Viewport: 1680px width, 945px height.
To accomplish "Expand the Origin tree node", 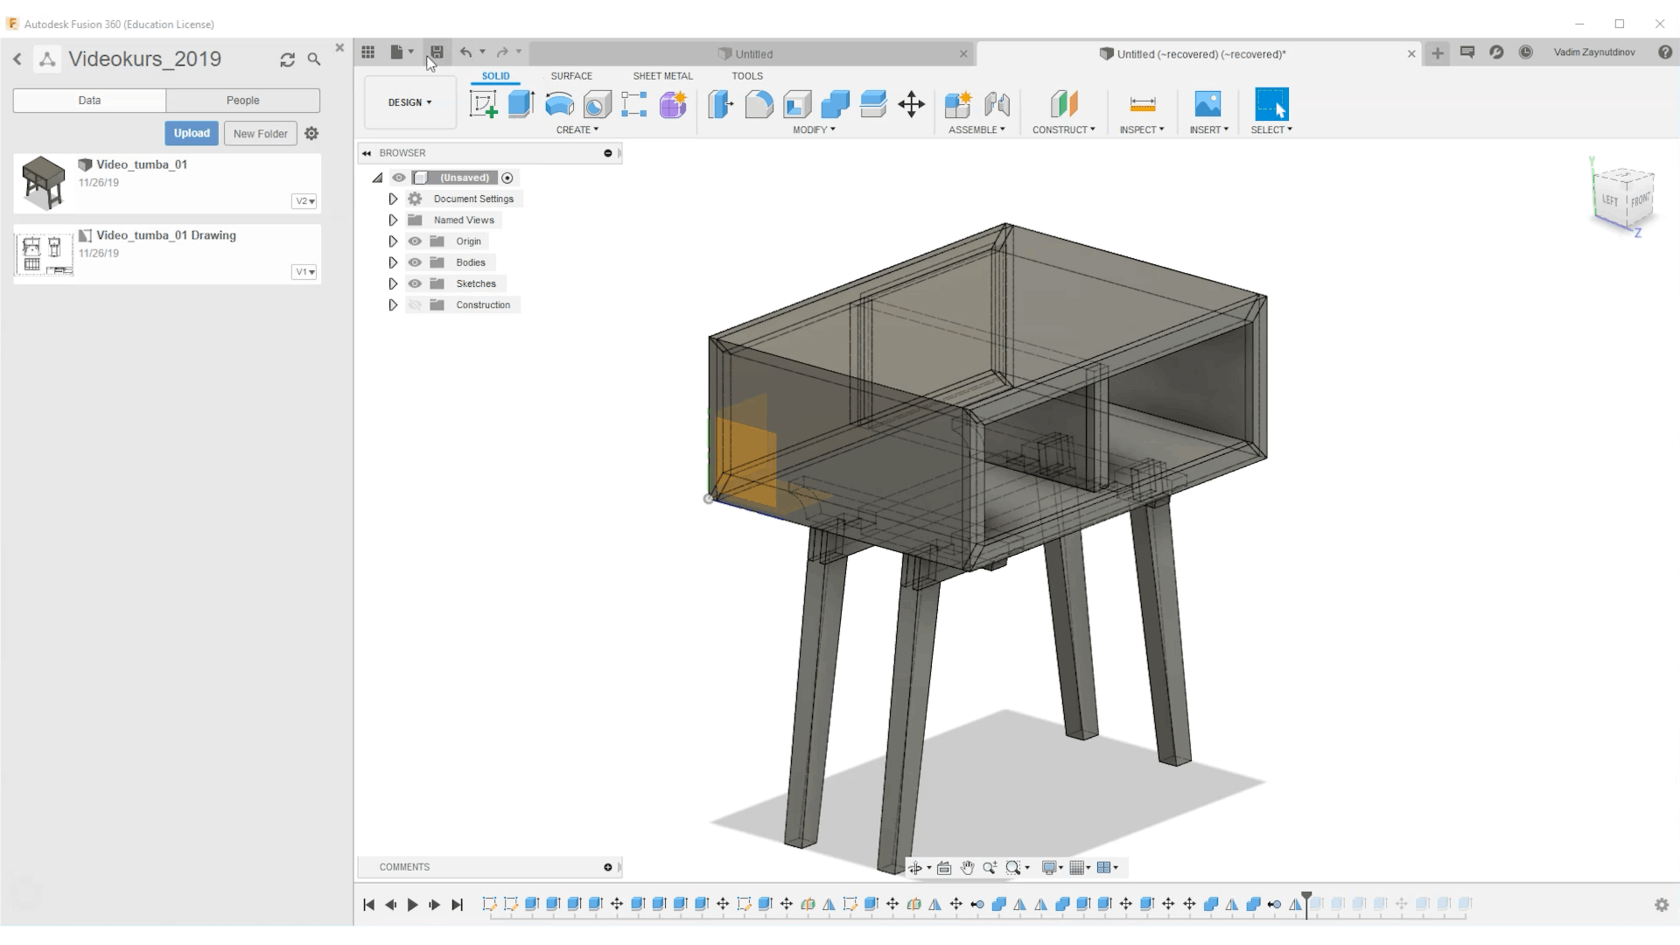I will click(393, 241).
